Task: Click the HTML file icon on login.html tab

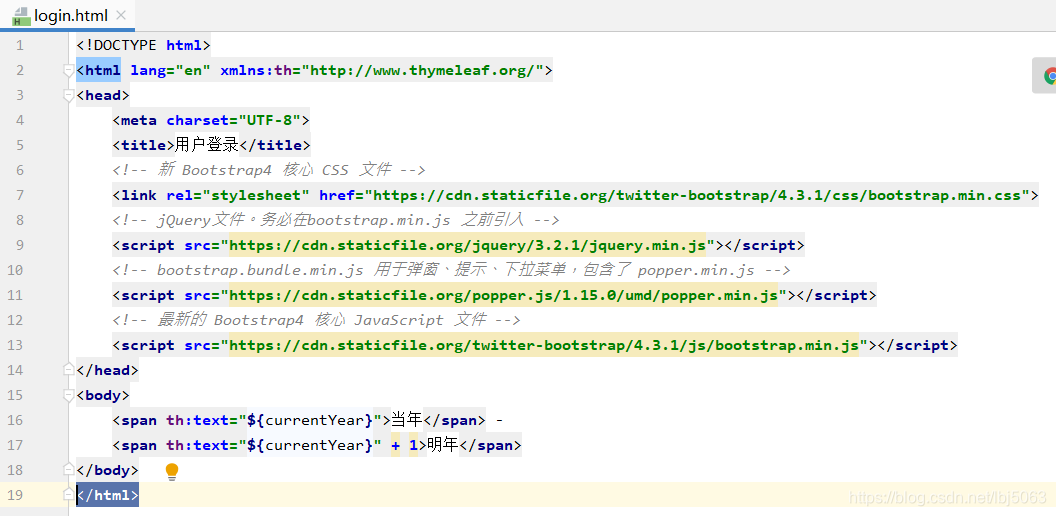Action: [22, 15]
